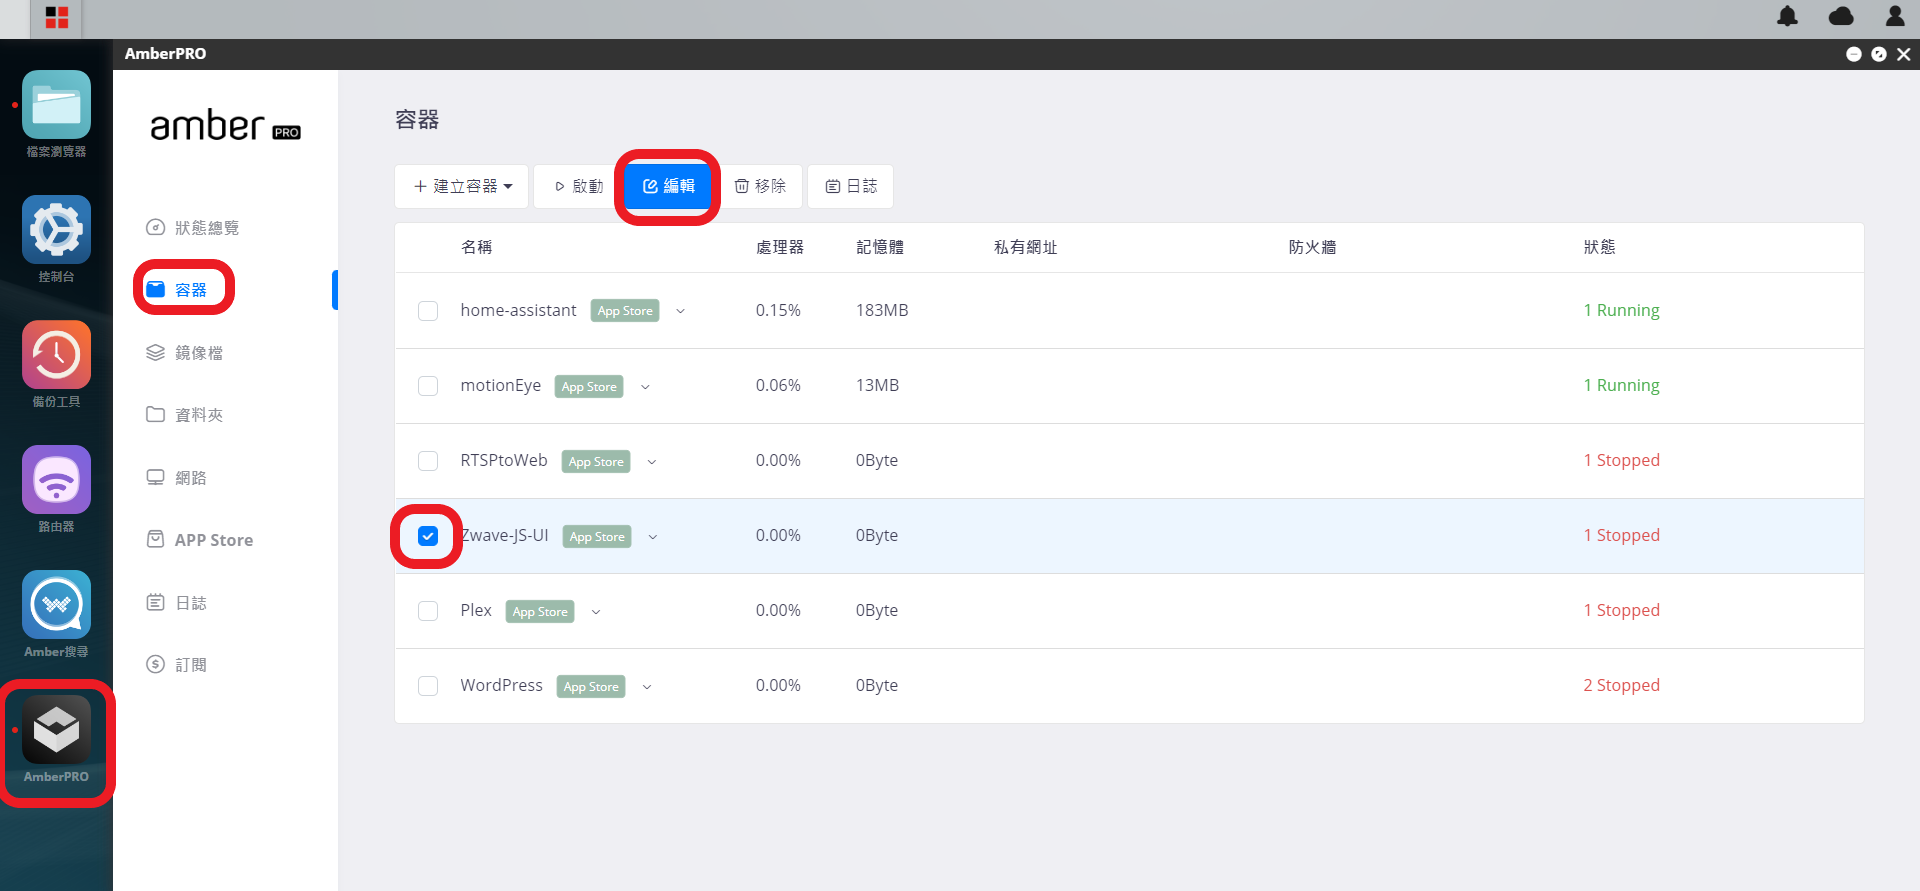The image size is (1920, 891).
Task: Open the 建立容器 create container dropdown
Action: click(462, 187)
